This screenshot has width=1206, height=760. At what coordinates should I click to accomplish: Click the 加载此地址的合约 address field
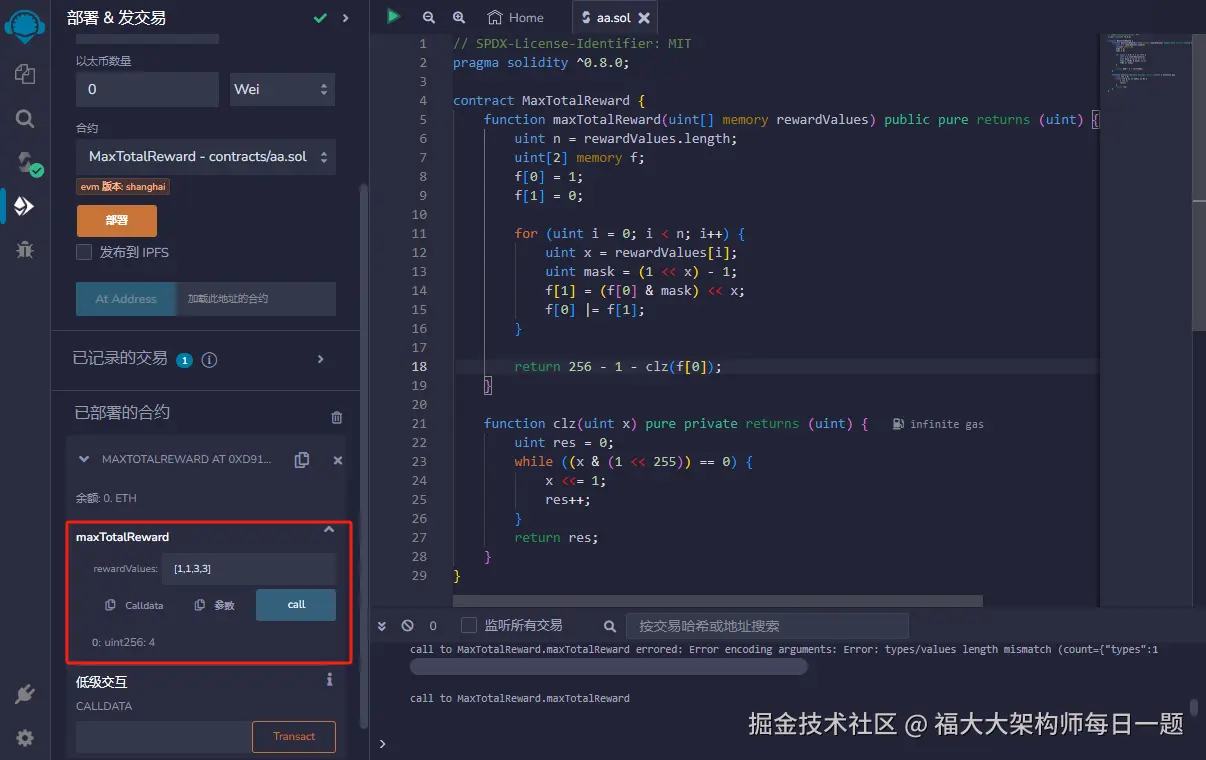tap(256, 299)
